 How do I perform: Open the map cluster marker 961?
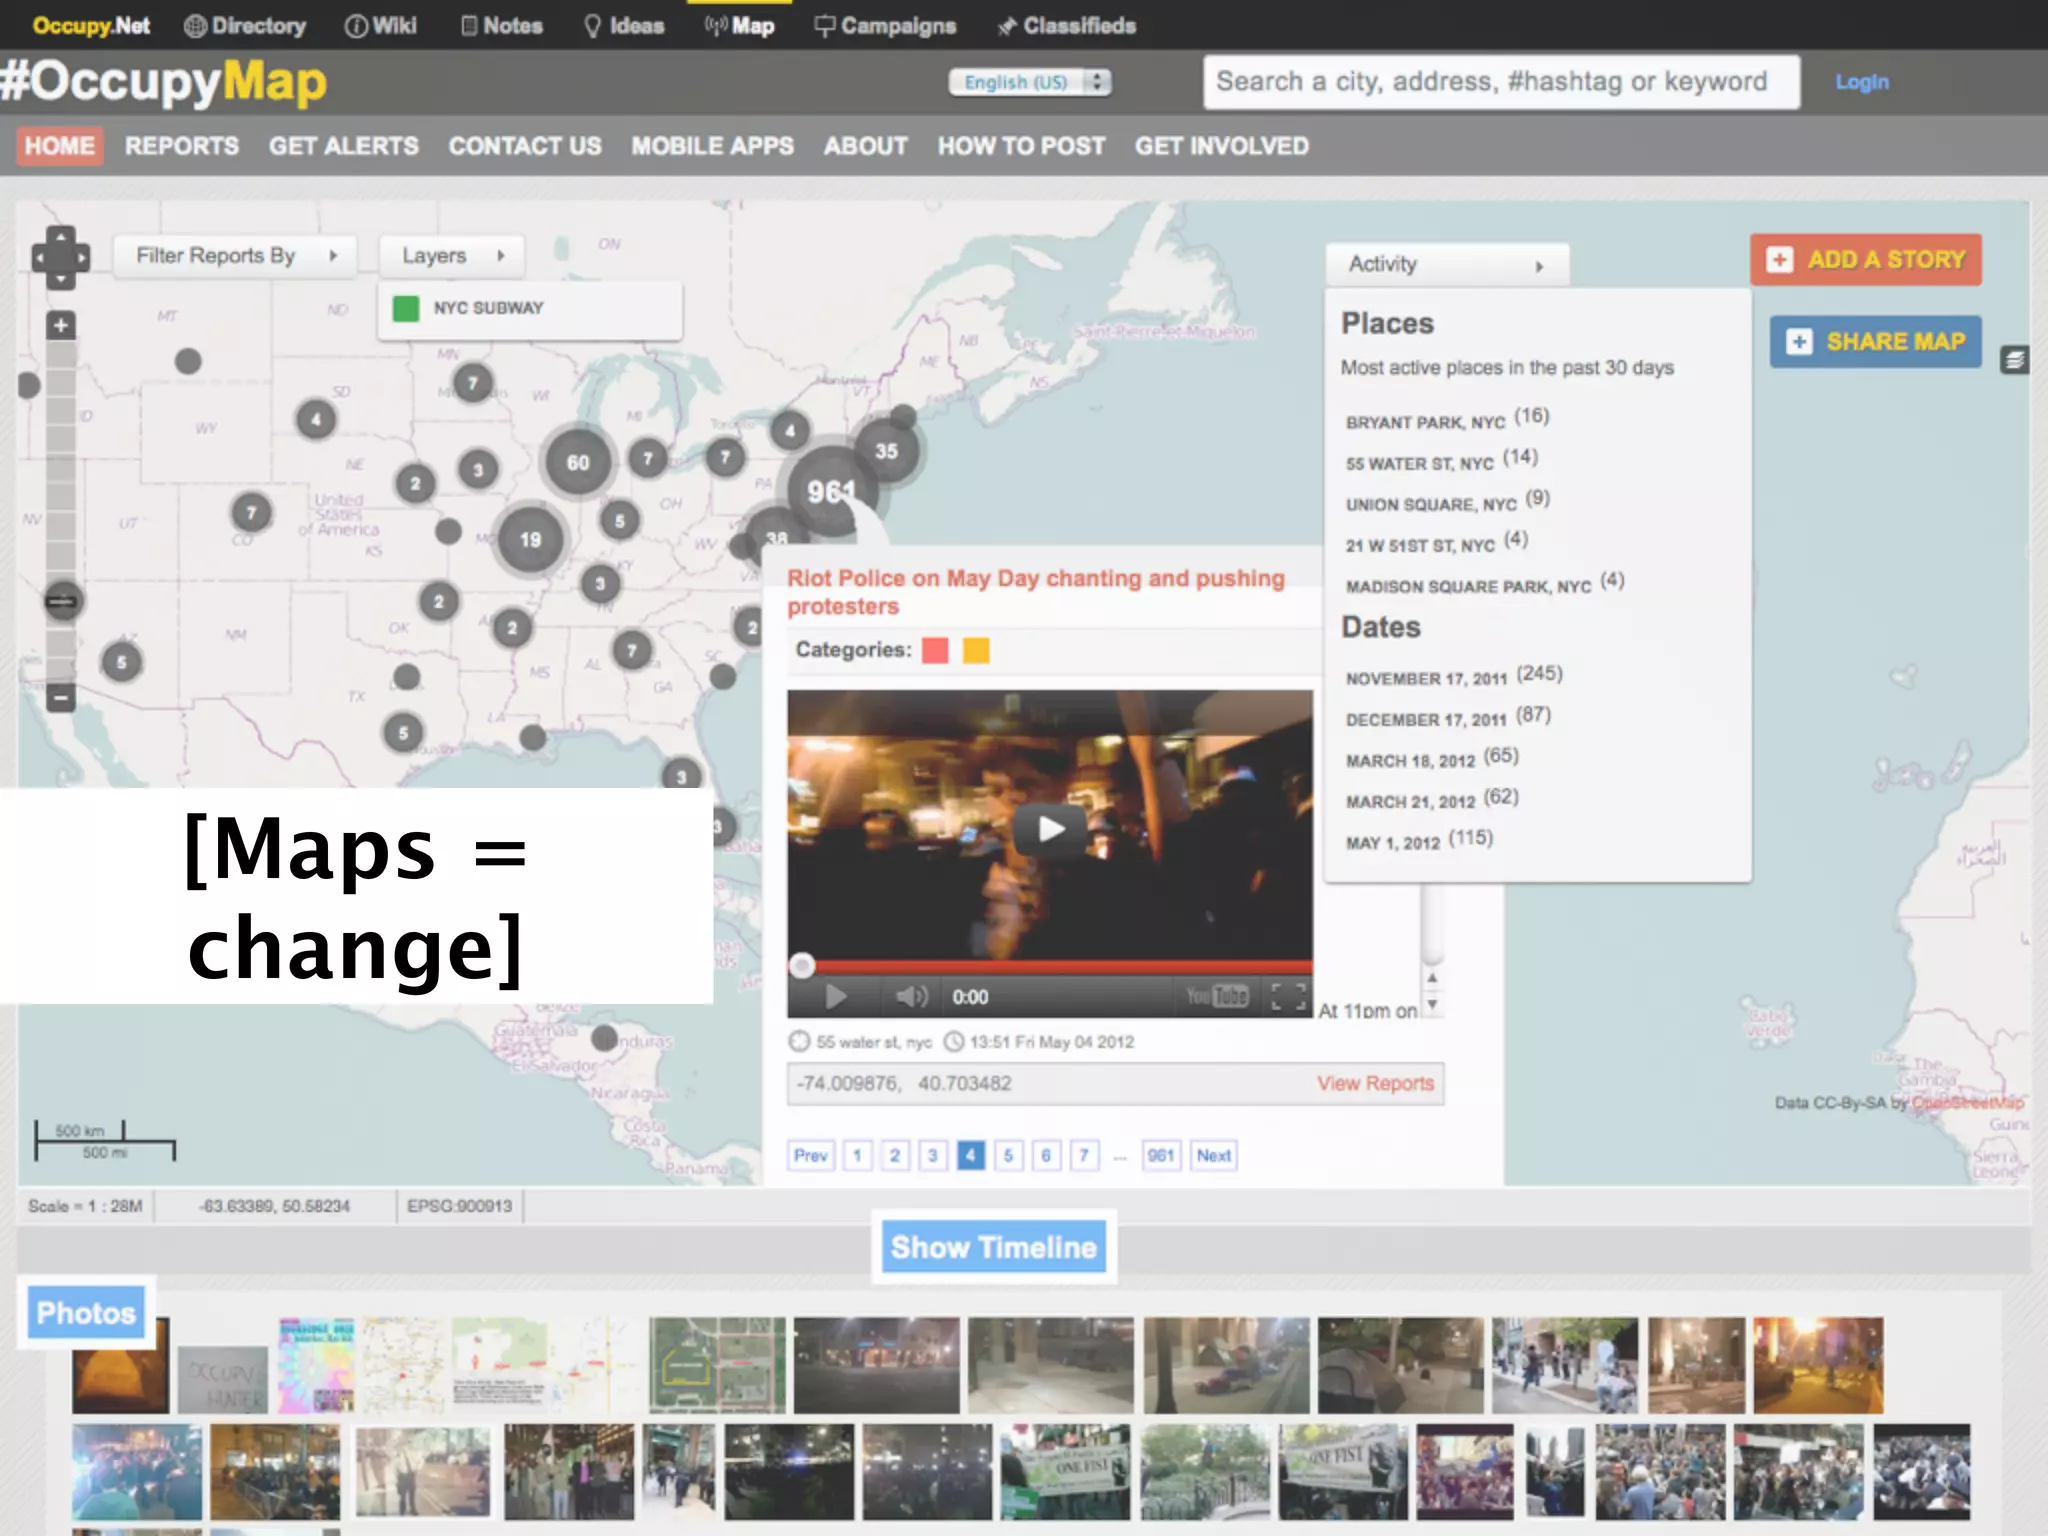click(x=831, y=490)
